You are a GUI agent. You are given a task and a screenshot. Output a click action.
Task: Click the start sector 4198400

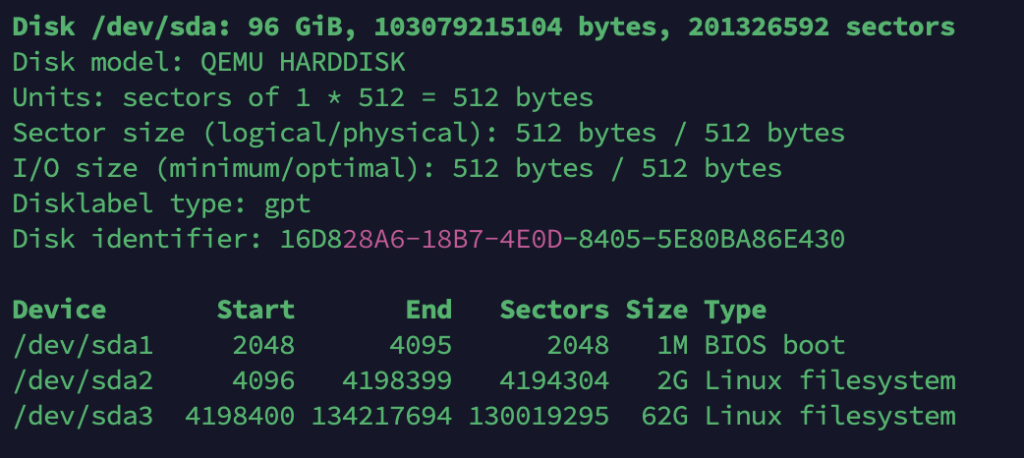click(x=240, y=416)
